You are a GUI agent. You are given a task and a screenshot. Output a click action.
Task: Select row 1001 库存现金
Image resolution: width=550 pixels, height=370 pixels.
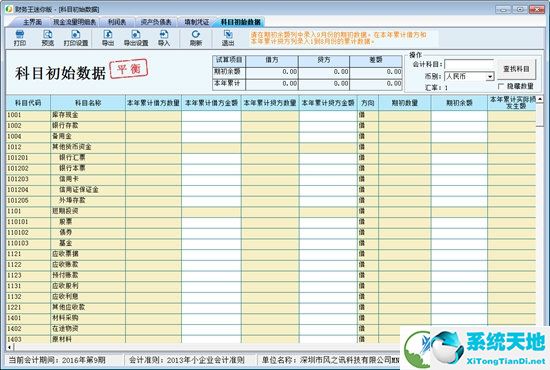271,115
